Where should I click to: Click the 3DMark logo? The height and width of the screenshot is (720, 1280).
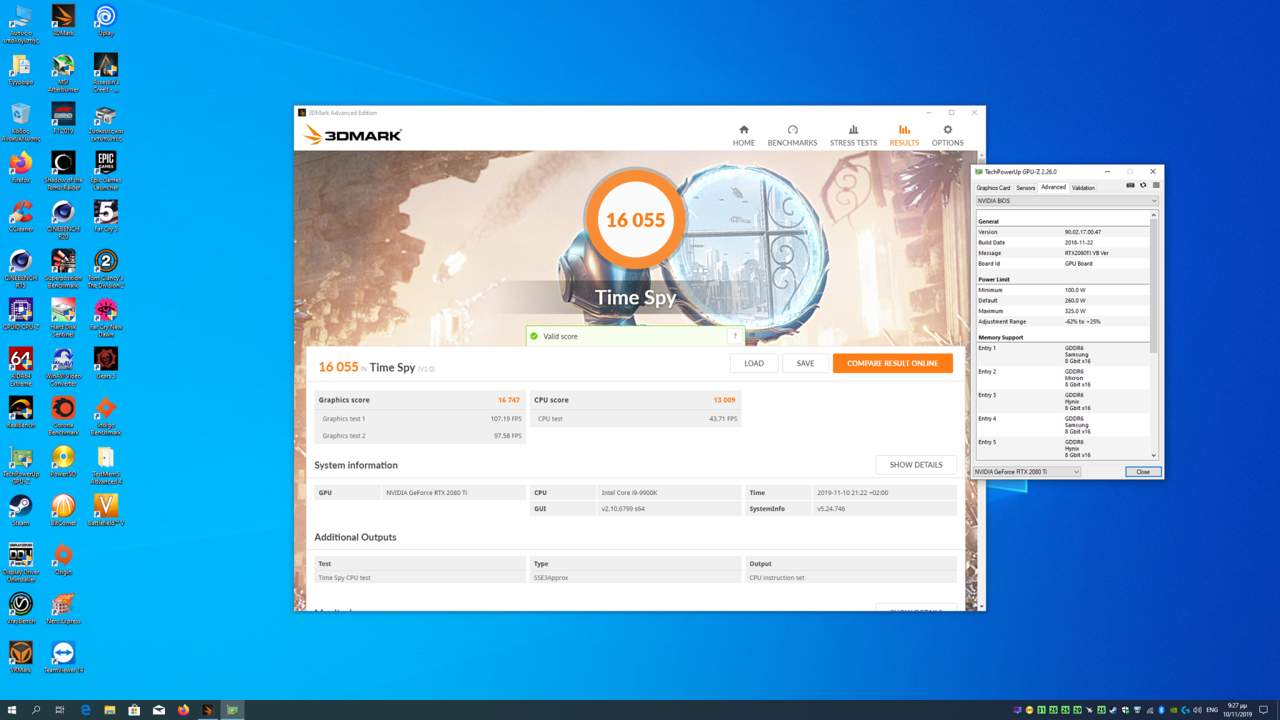click(x=352, y=135)
